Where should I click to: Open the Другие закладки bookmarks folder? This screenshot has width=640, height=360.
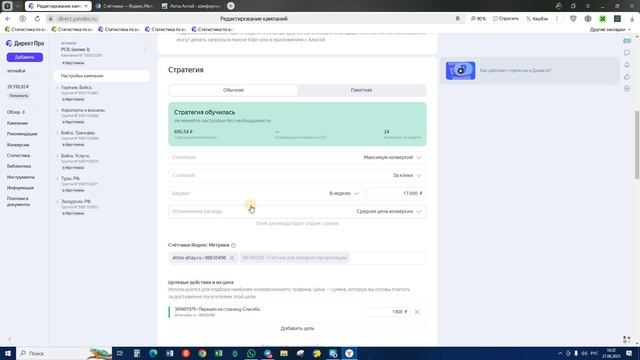610,29
